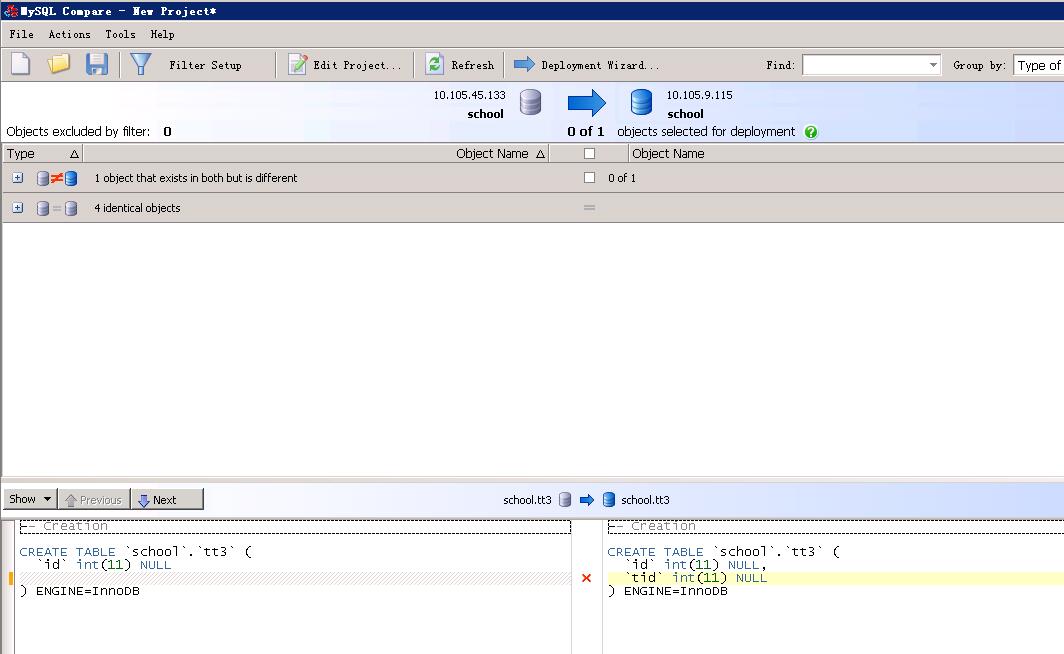Click the orange change marker in left script margin
This screenshot has width=1064, height=654.
(10, 578)
